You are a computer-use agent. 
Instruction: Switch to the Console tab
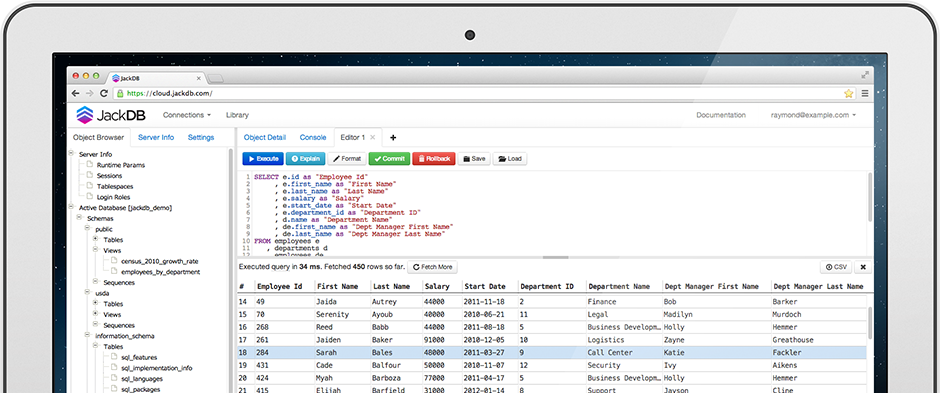pyautogui.click(x=313, y=137)
